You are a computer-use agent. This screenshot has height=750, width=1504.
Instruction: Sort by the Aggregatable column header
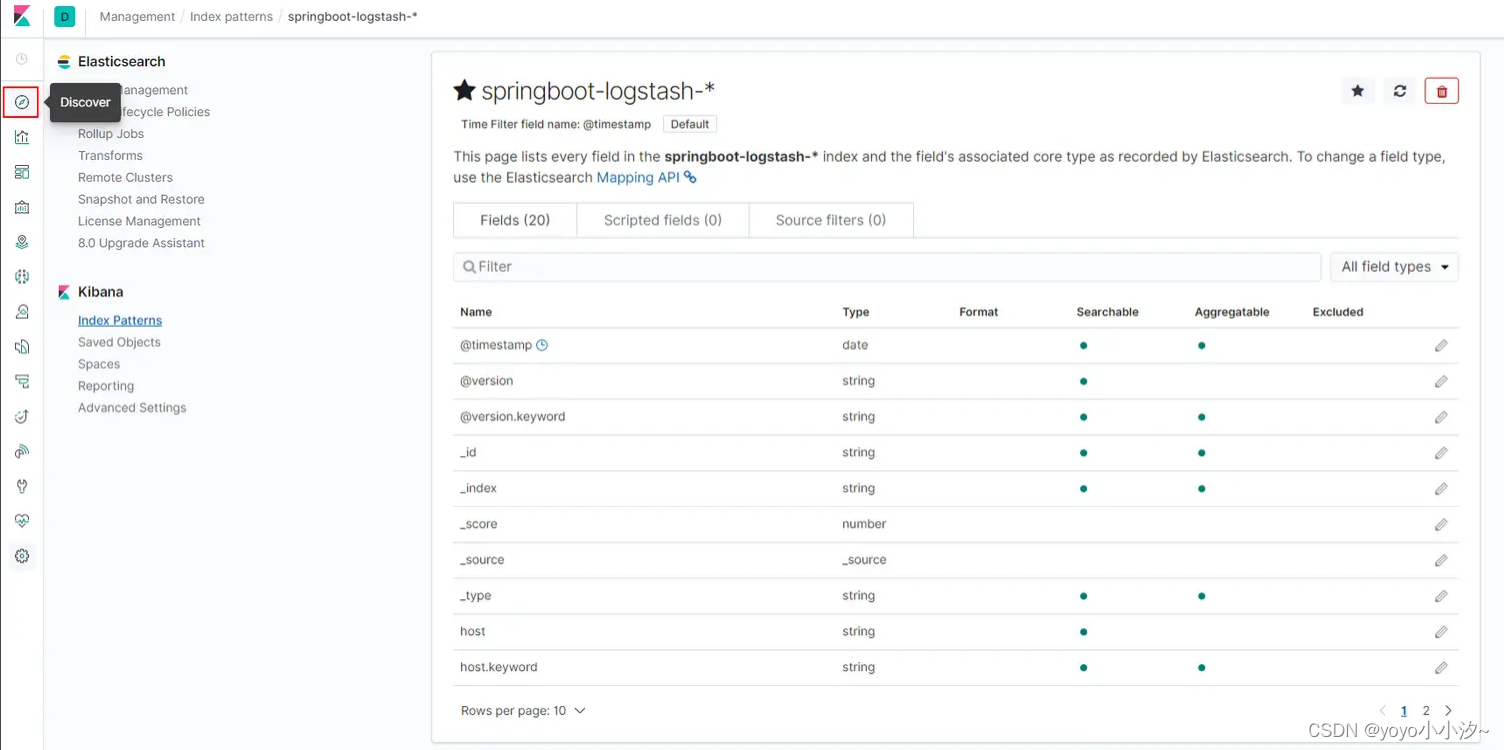coord(1232,312)
